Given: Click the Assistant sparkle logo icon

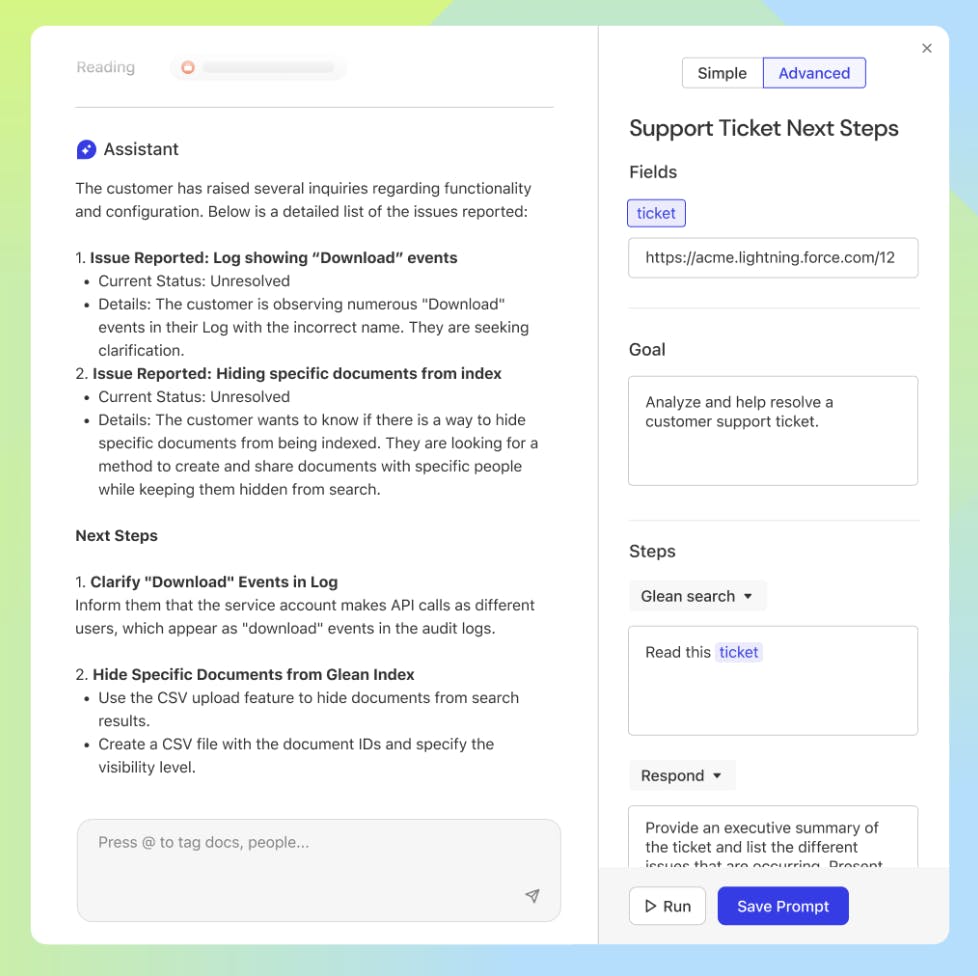Looking at the screenshot, I should [x=86, y=149].
